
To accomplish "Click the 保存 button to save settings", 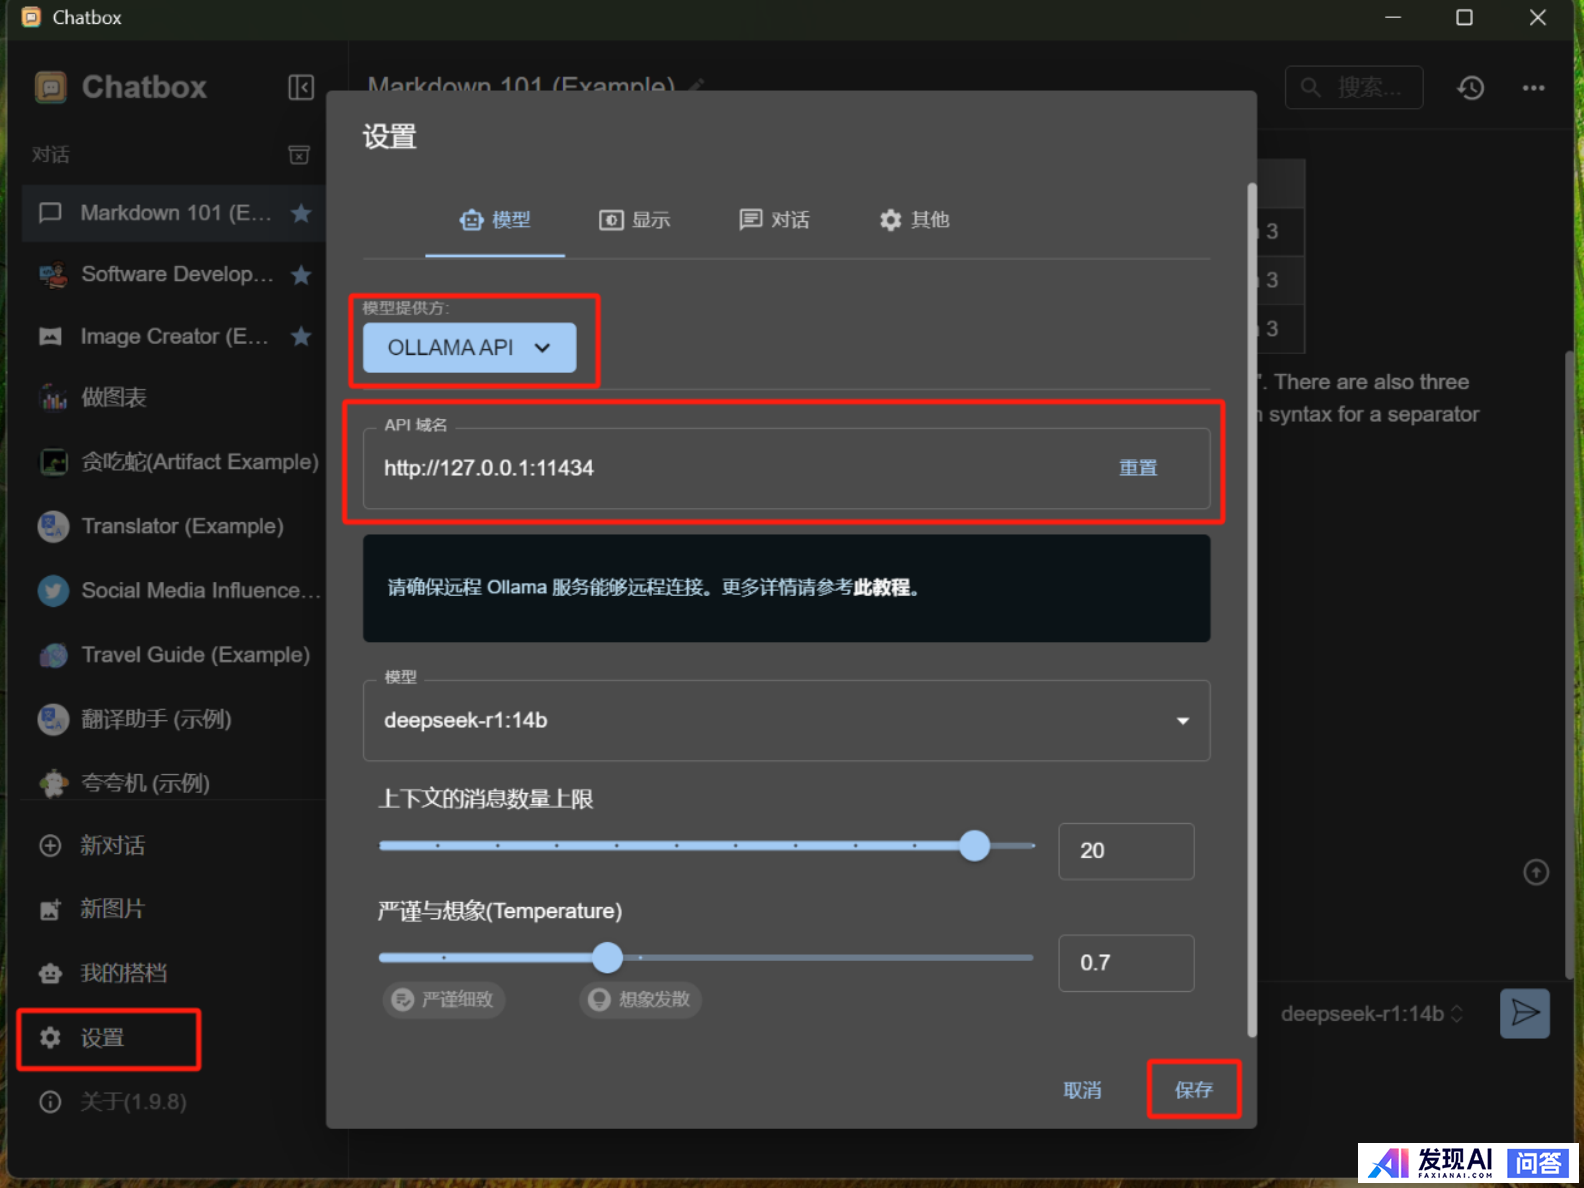I will [x=1193, y=1089].
